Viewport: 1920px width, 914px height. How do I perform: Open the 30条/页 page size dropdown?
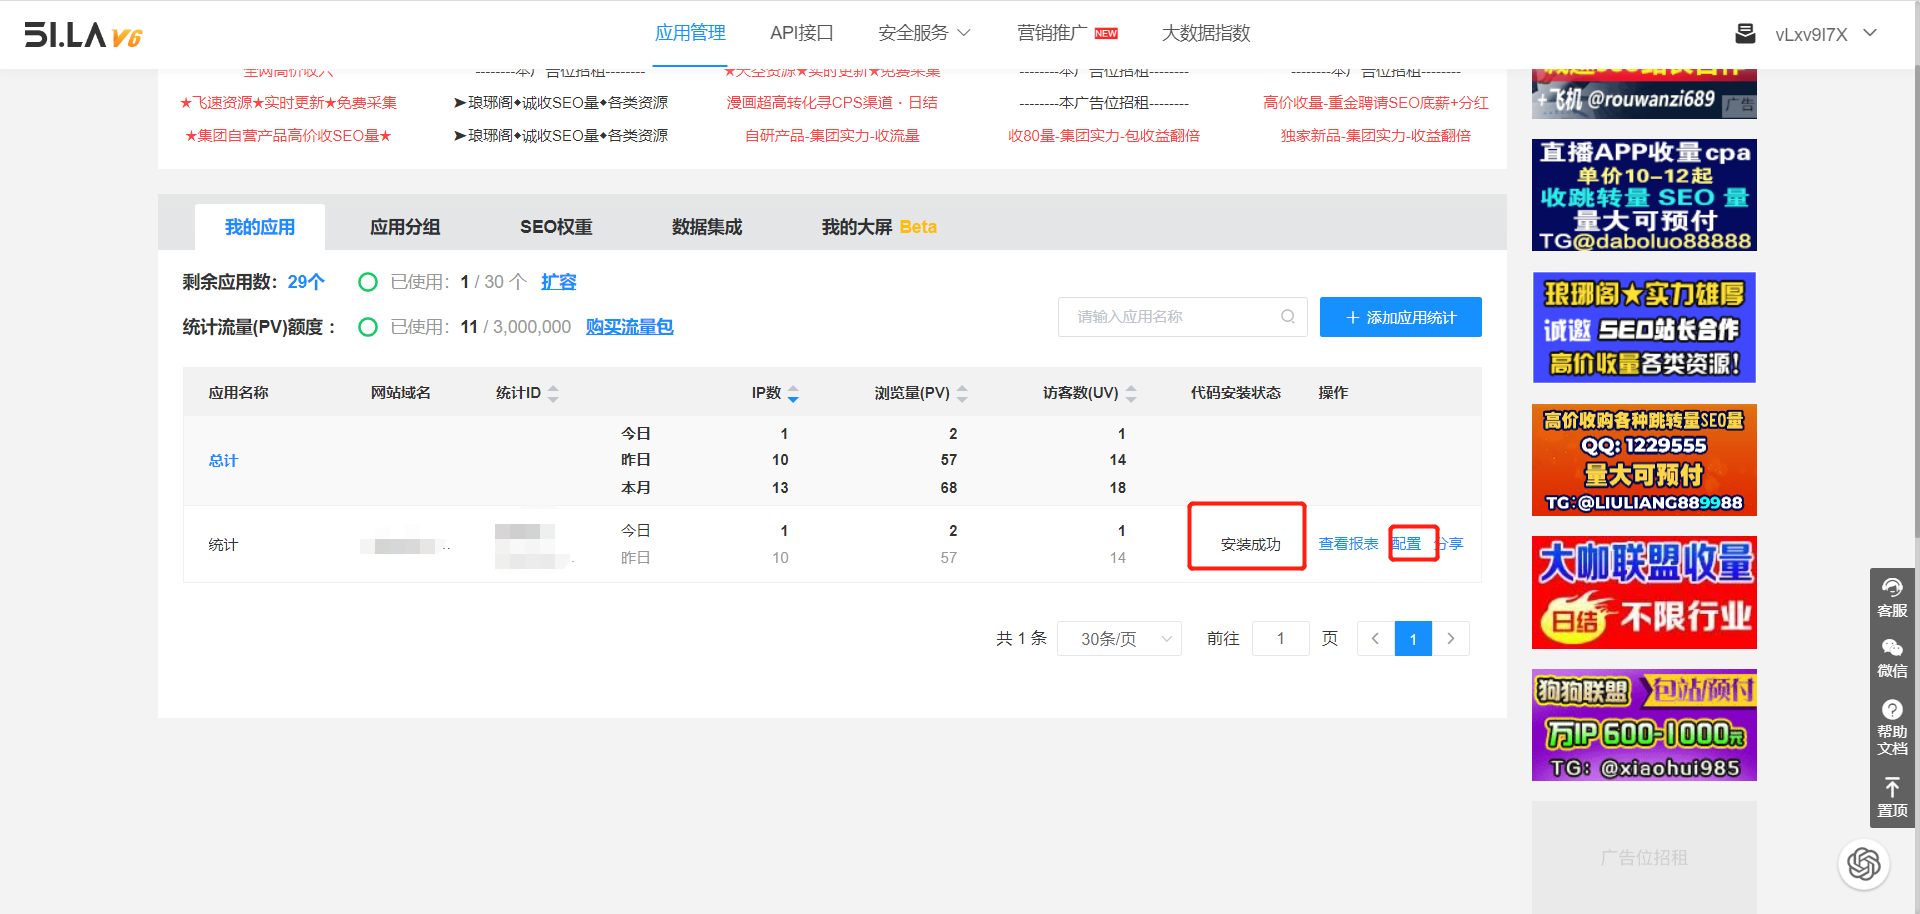[x=1119, y=639]
